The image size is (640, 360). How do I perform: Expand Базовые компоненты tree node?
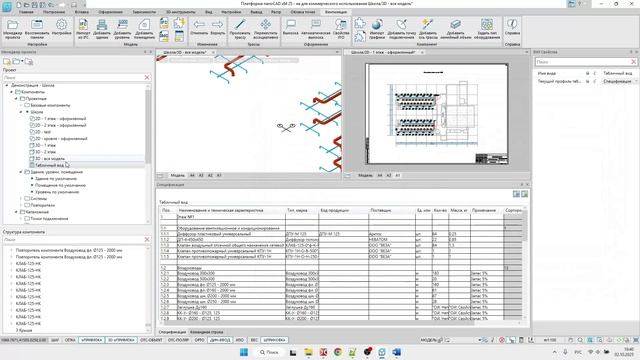click(21, 105)
